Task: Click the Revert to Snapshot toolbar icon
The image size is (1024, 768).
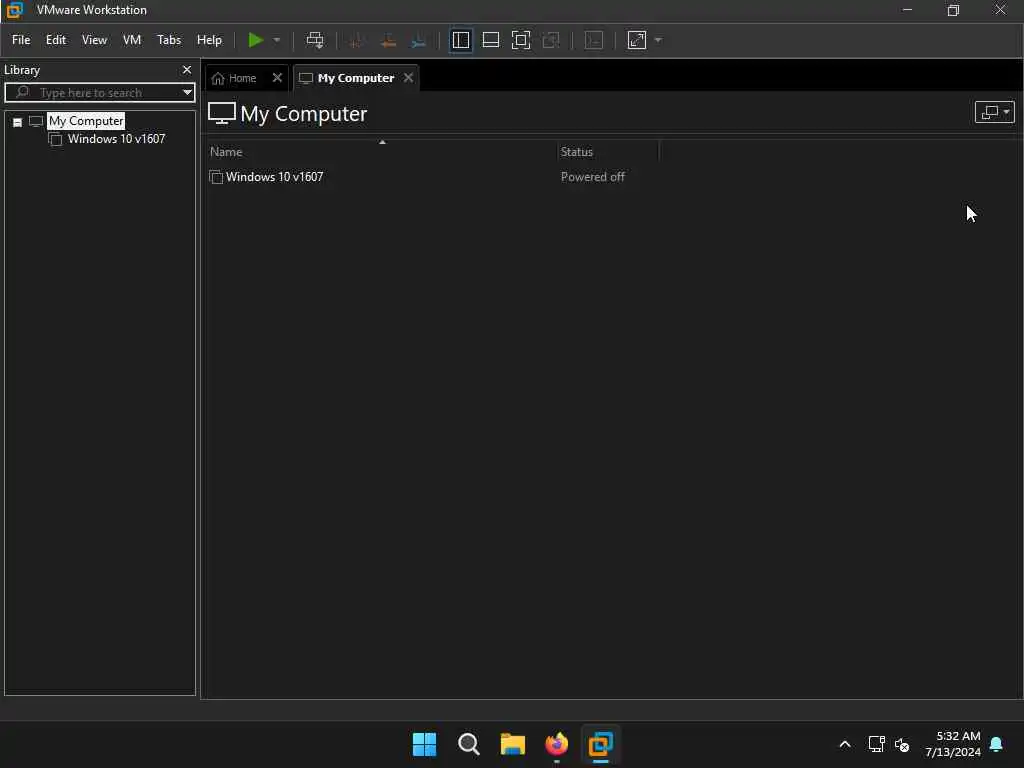Action: pos(388,40)
